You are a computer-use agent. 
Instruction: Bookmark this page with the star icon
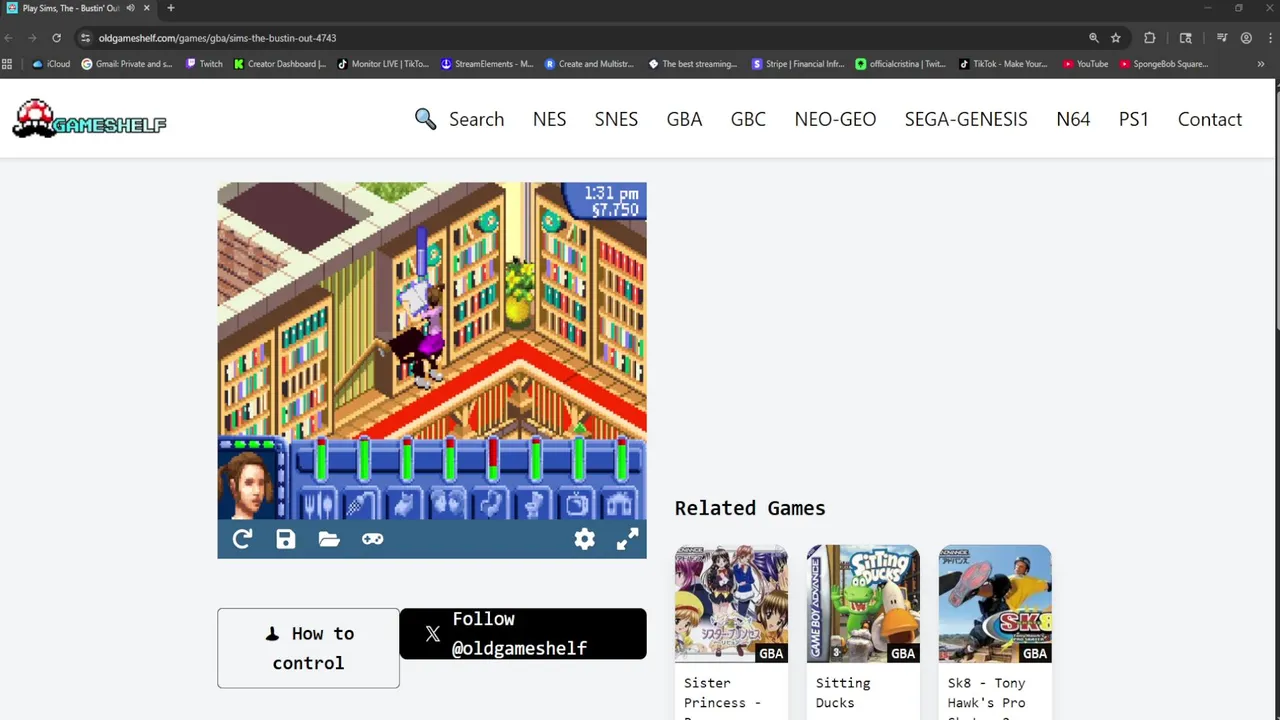point(1116,38)
